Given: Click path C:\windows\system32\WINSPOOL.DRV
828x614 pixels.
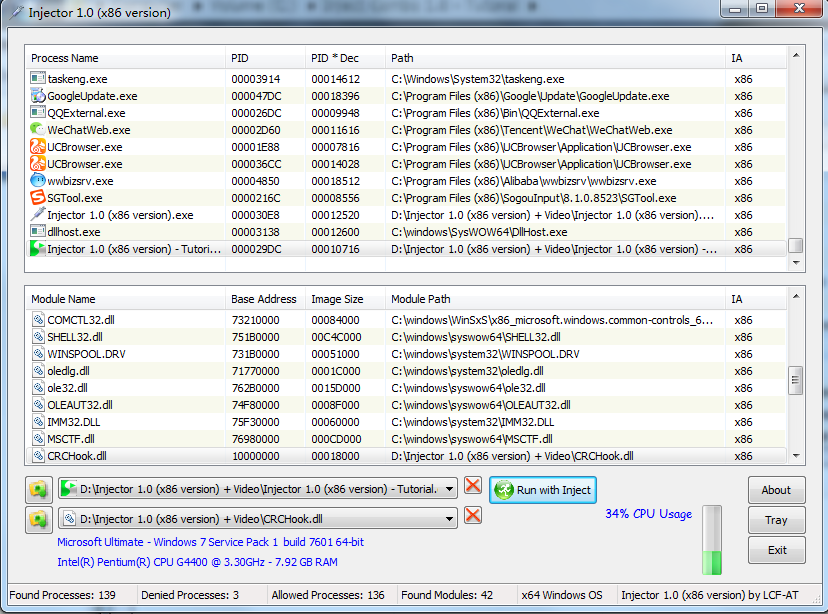Looking at the screenshot, I should (x=485, y=354).
